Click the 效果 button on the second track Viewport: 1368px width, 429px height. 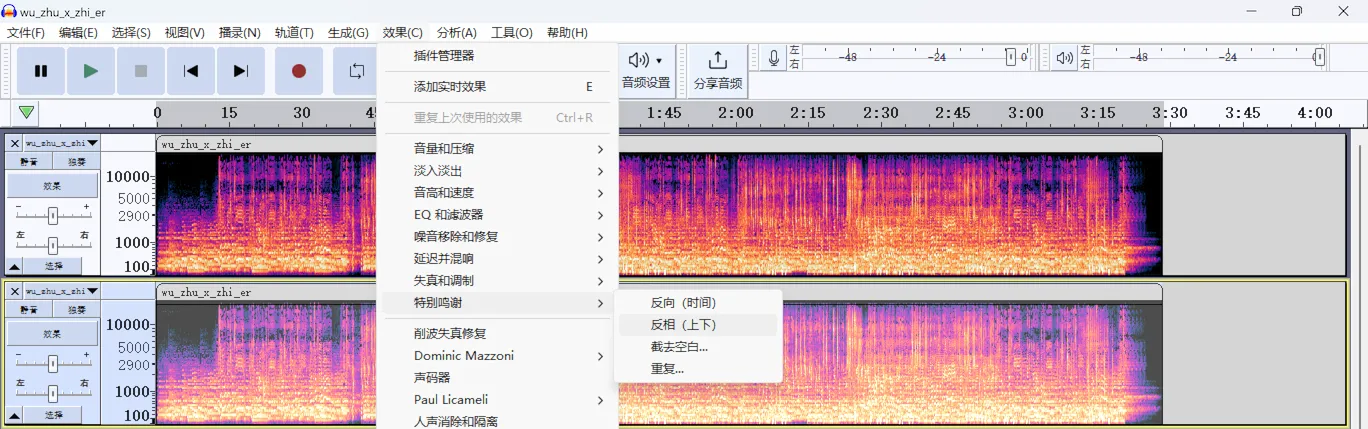52,333
